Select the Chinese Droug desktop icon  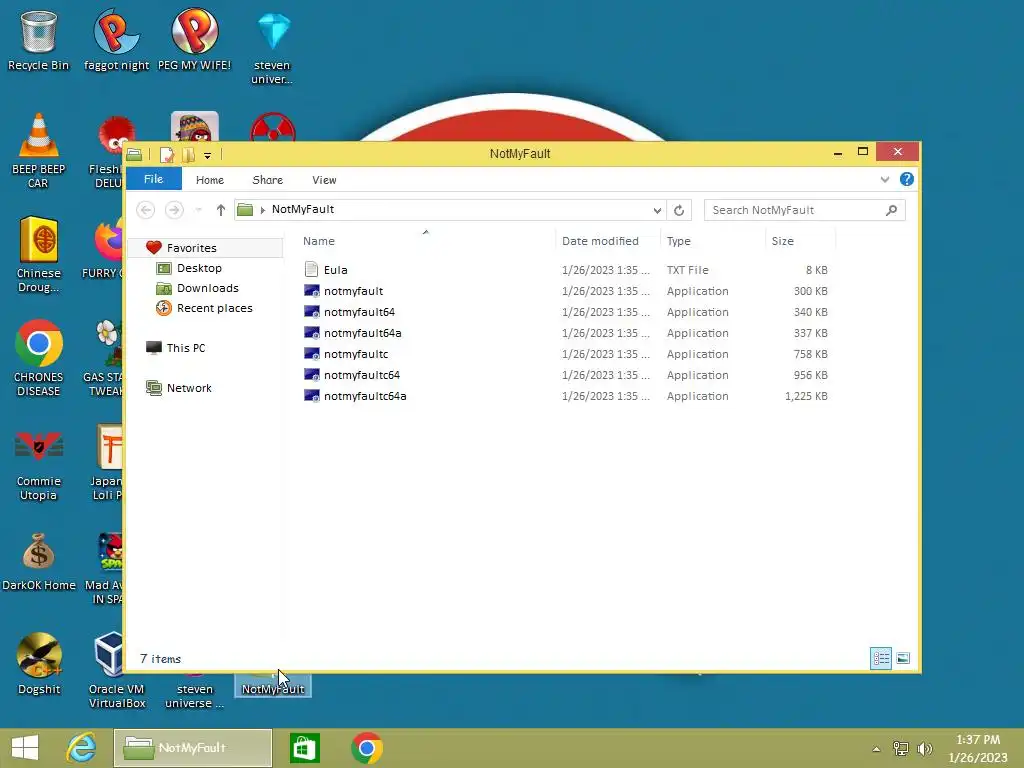coord(38,255)
